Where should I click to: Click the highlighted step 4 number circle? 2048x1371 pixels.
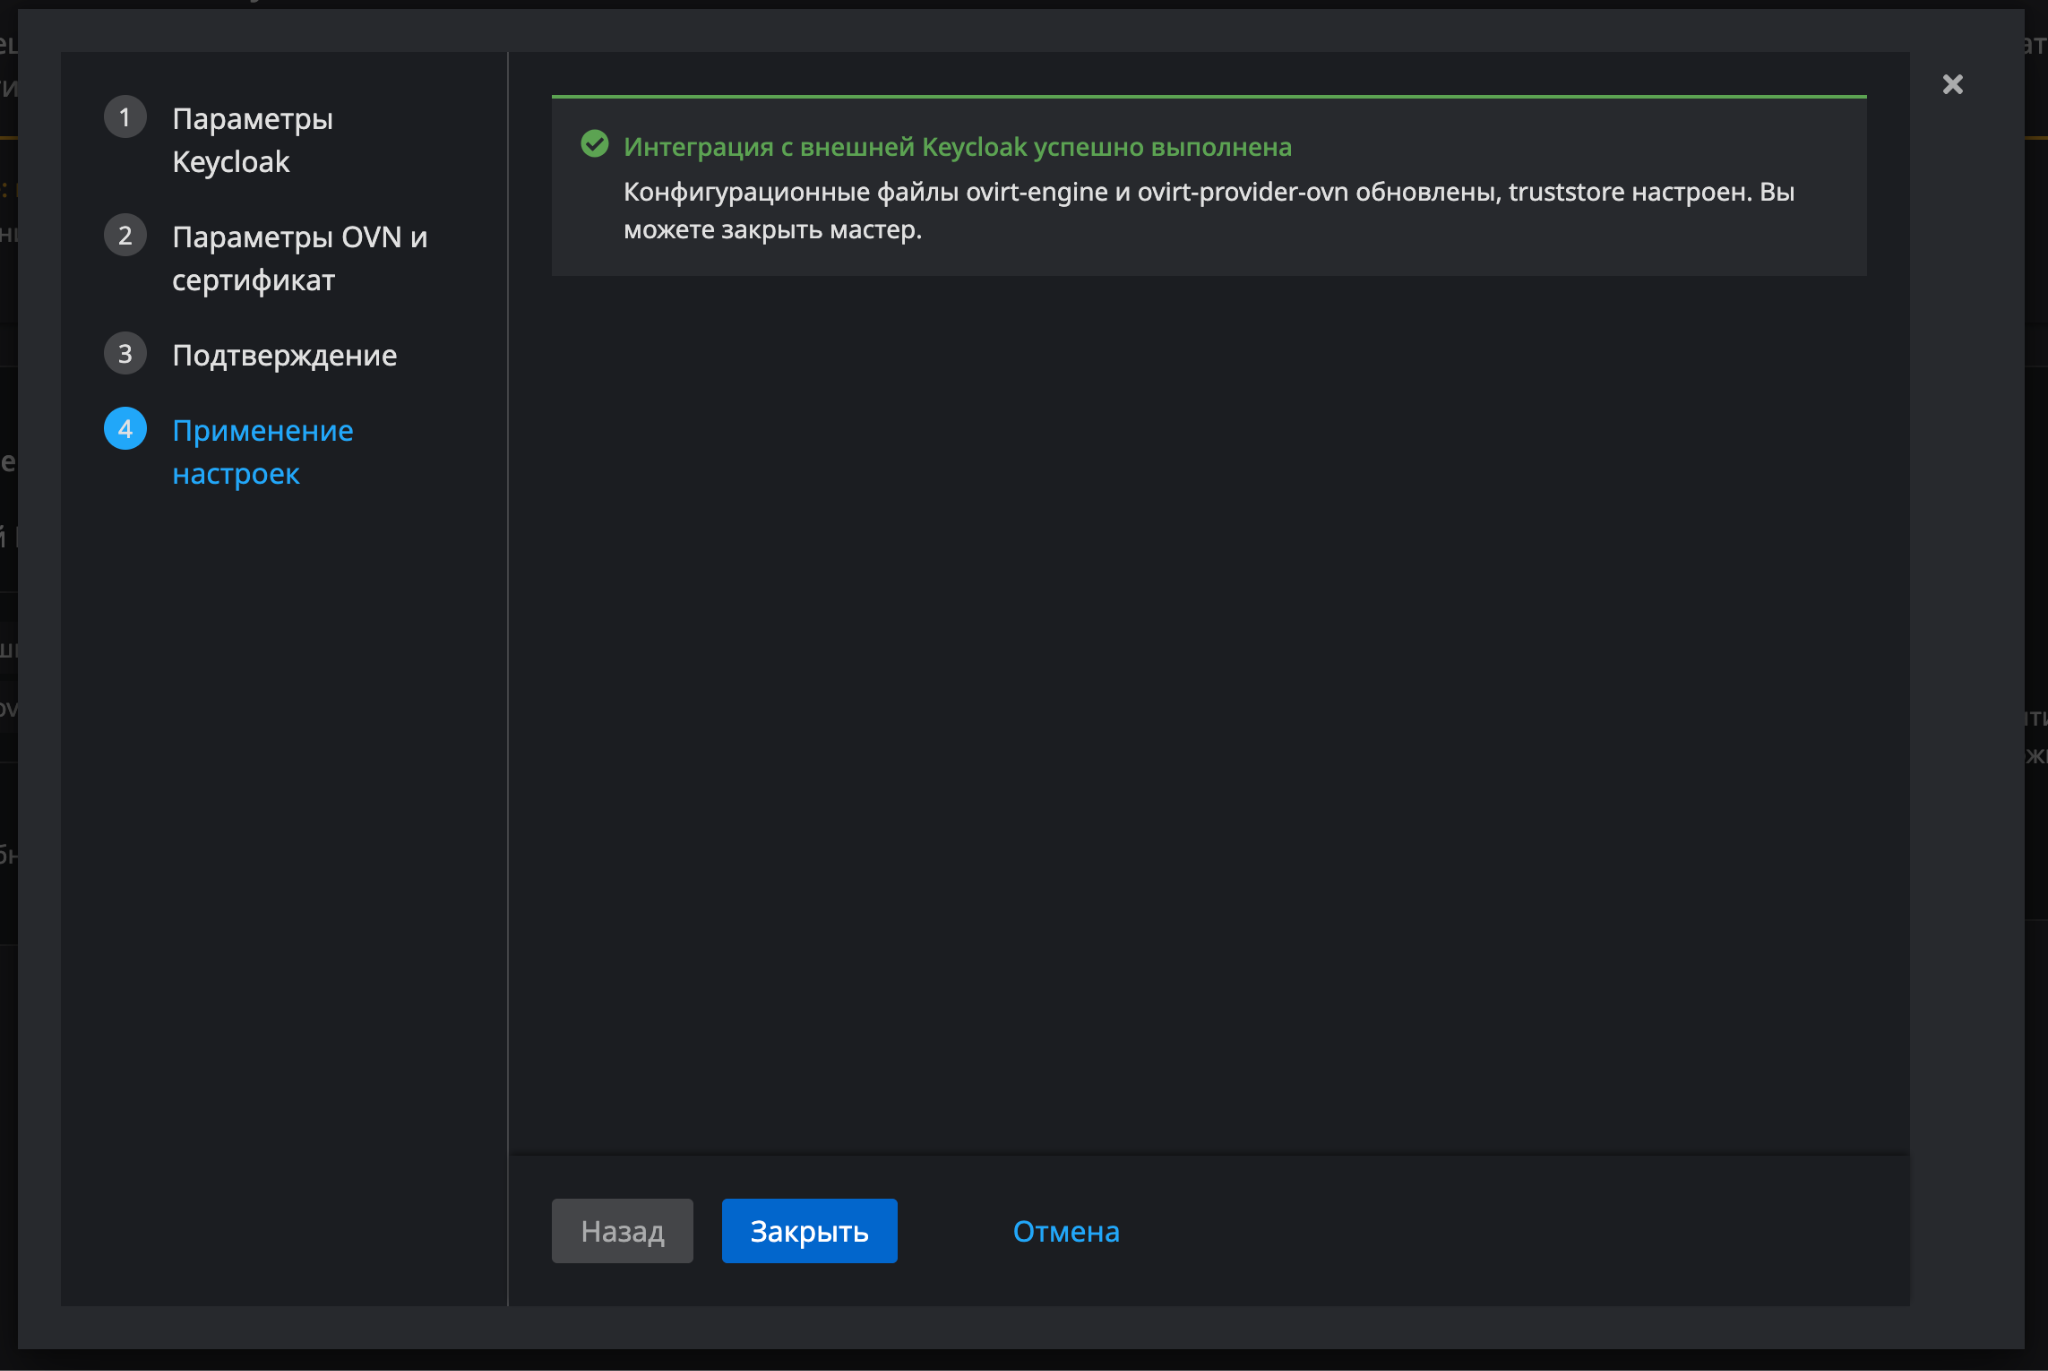(125, 429)
